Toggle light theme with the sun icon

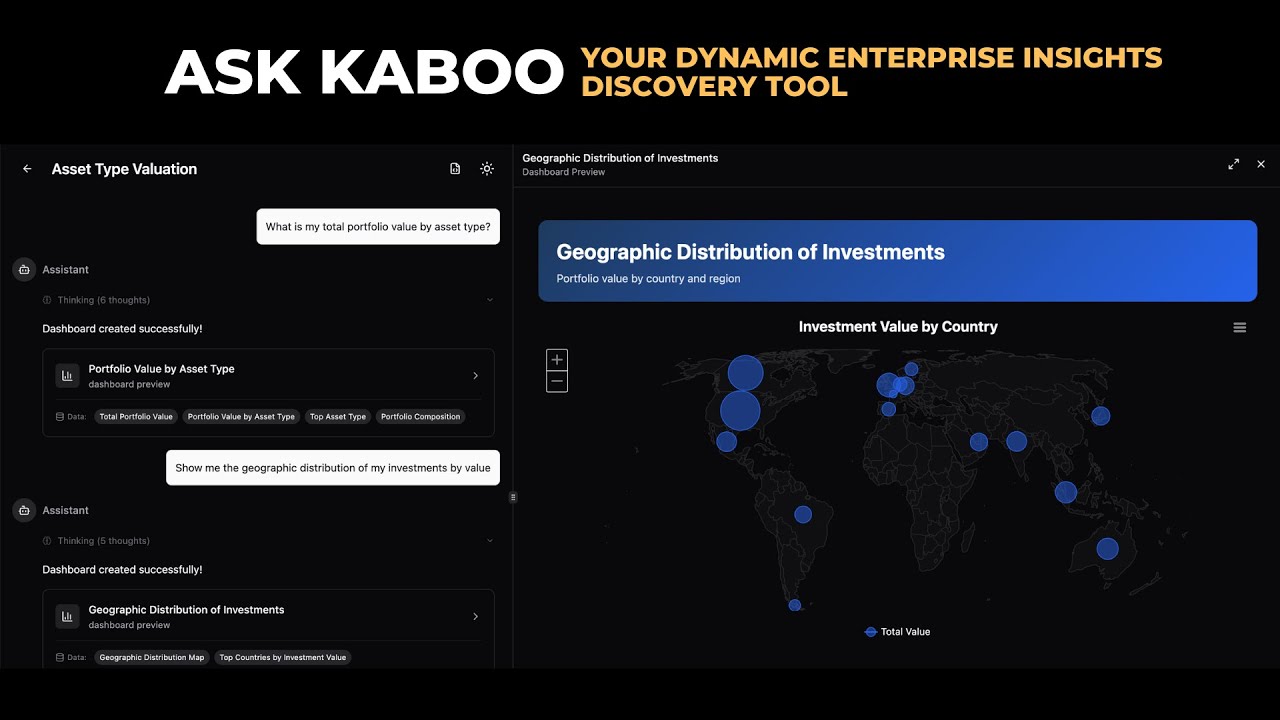pyautogui.click(x=487, y=169)
